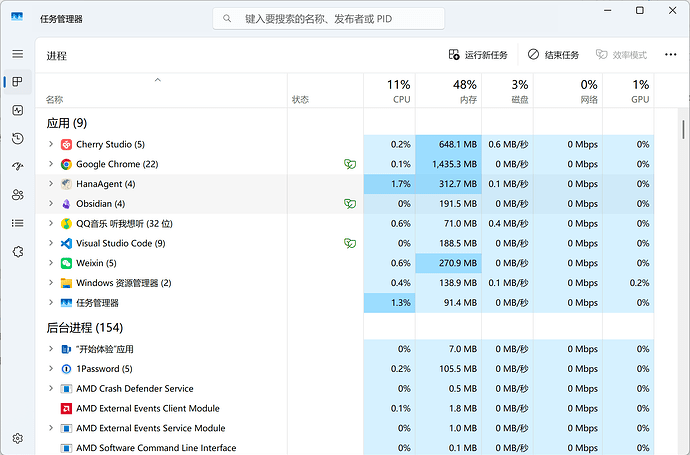
Task: Click the Weixin app icon
Action: pyautogui.click(x=66, y=263)
